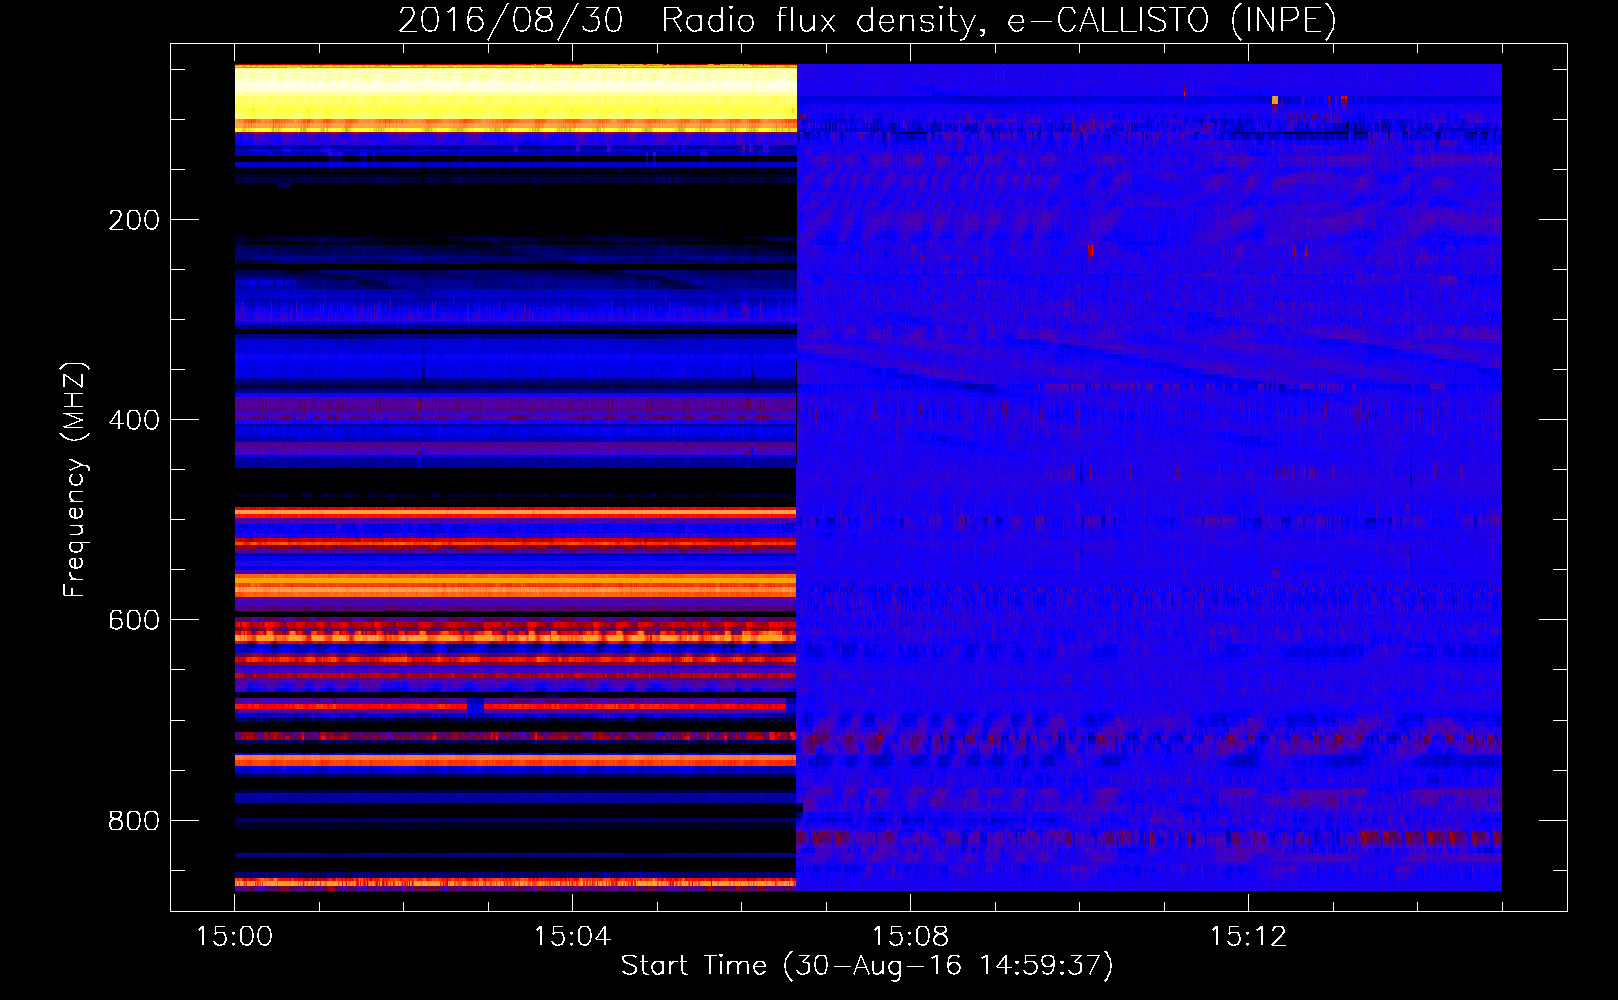Click the 800 frequency tick label
This screenshot has height=1000, width=1618.
pyautogui.click(x=134, y=821)
